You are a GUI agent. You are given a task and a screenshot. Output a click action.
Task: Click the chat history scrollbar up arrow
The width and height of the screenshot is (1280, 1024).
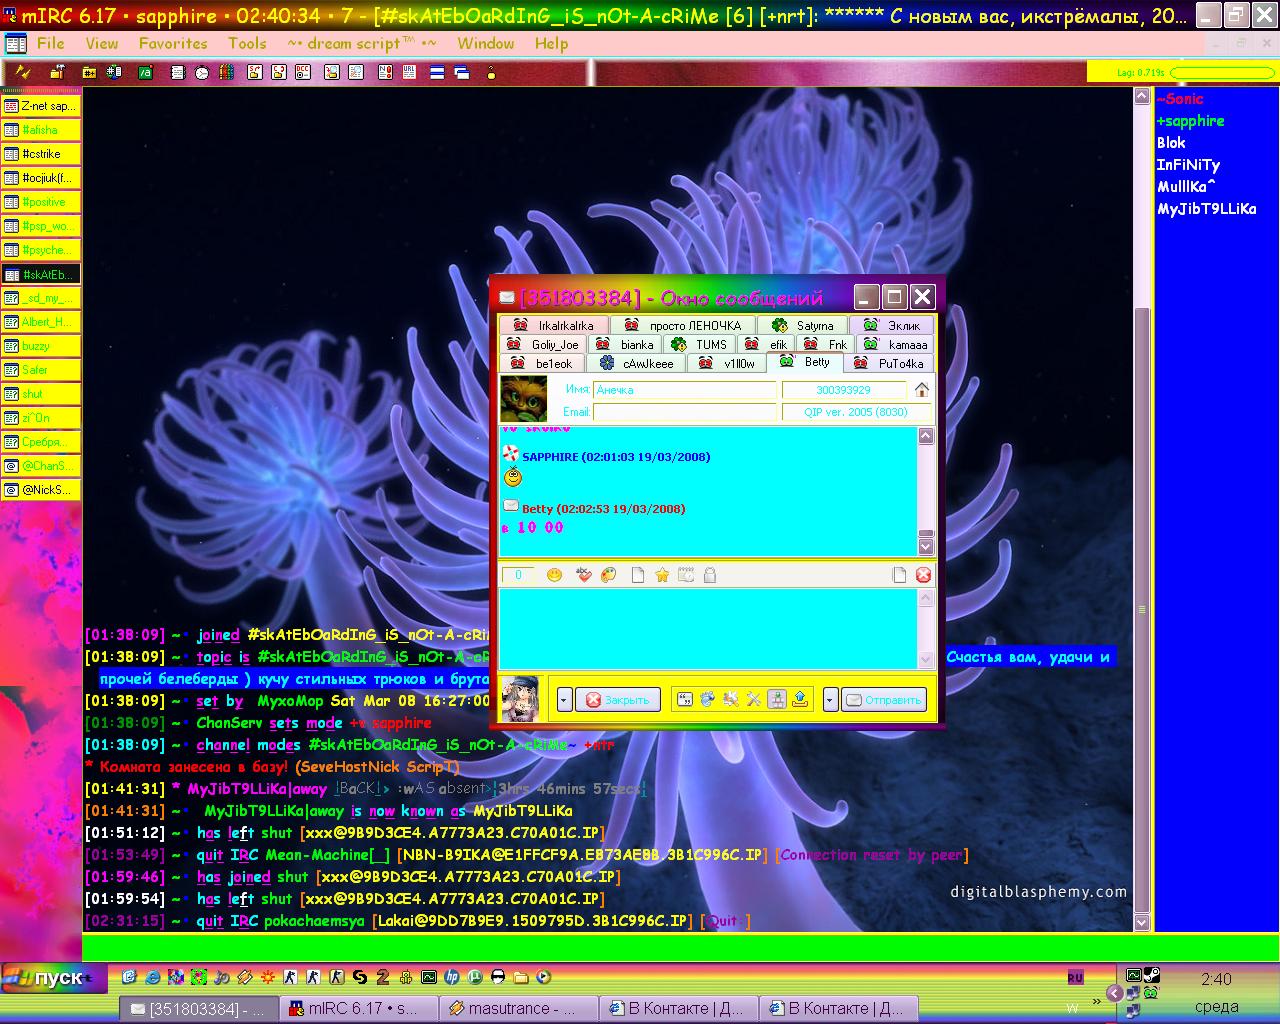pos(926,436)
